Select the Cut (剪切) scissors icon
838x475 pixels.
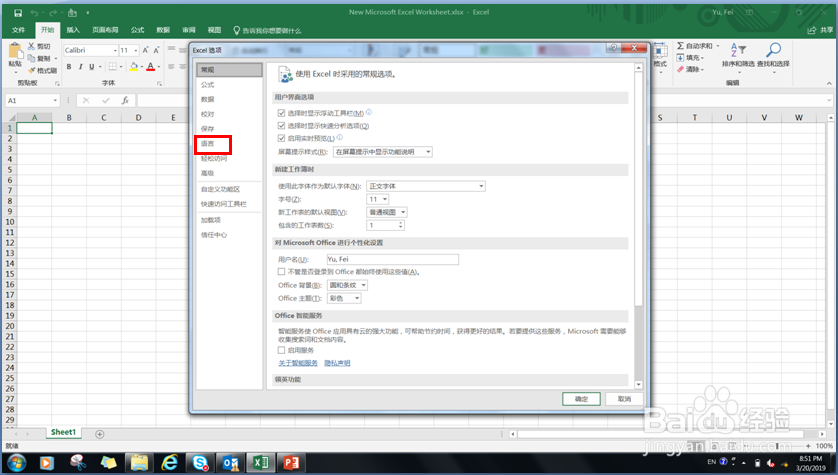coord(32,46)
